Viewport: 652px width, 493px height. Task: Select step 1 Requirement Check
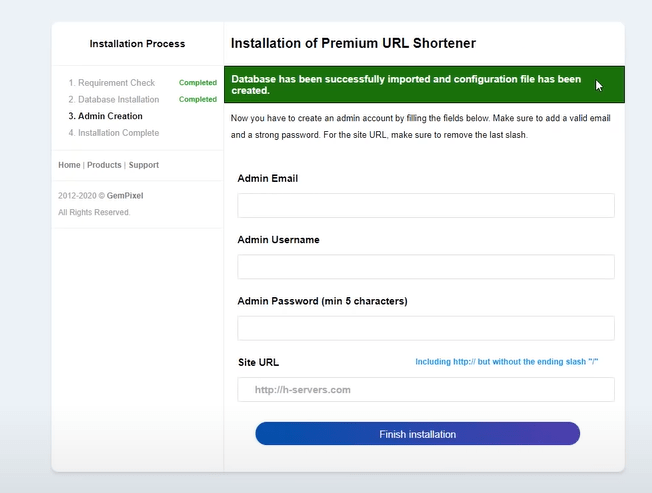(111, 83)
